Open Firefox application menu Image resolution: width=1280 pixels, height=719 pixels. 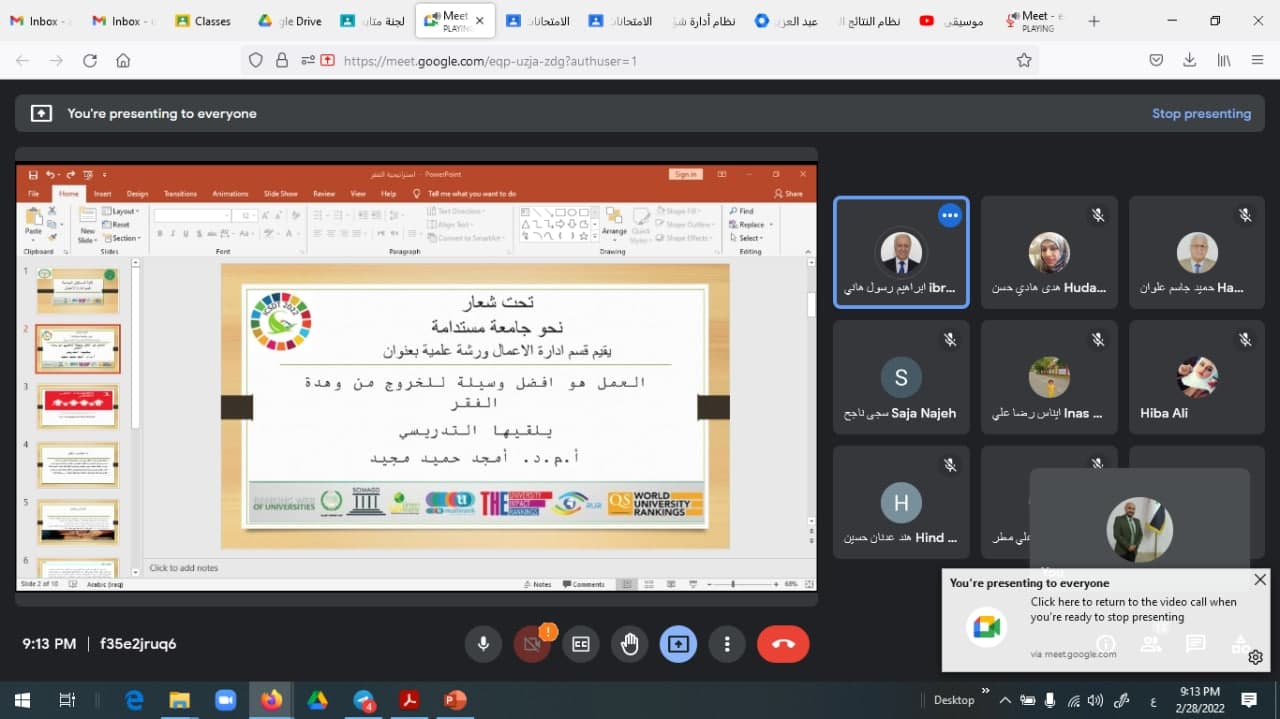coord(1257,61)
